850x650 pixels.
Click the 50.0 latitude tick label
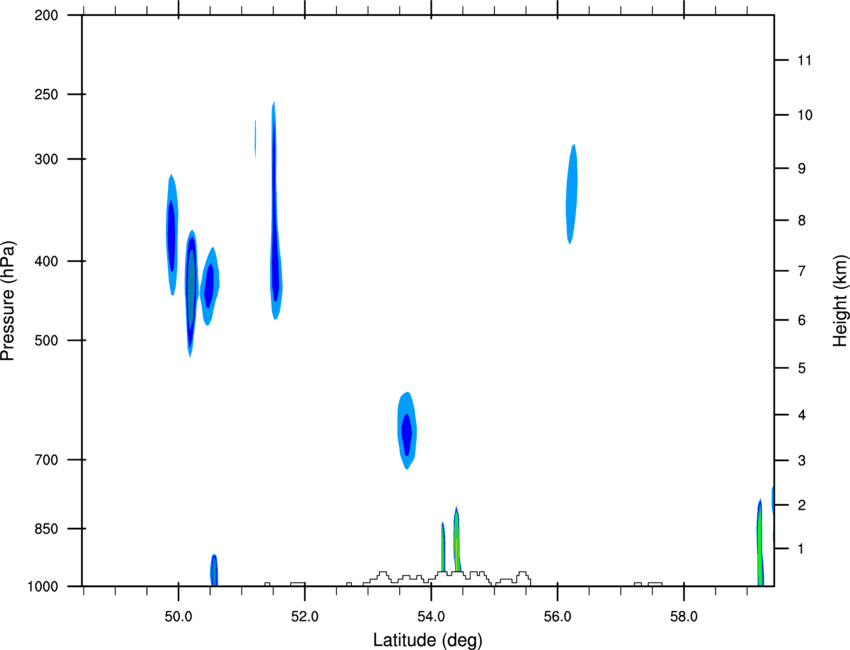[178, 617]
